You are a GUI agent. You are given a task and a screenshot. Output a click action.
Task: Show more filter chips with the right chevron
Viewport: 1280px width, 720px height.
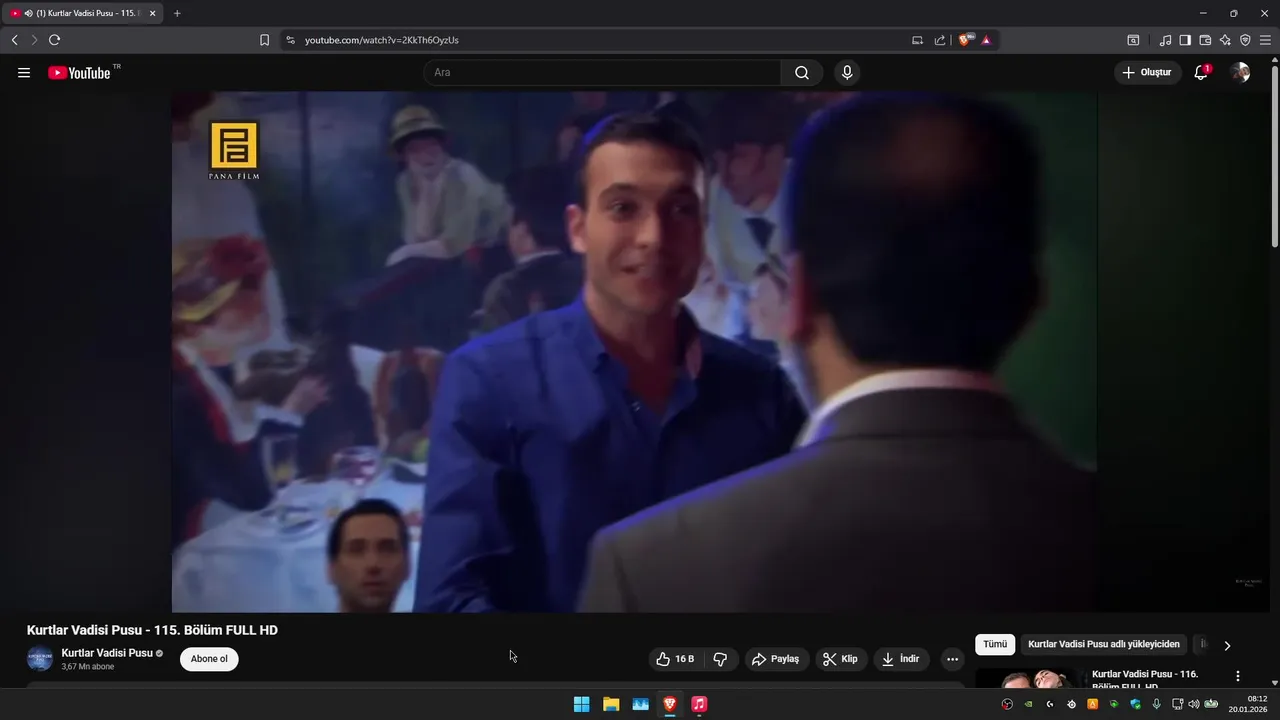pyautogui.click(x=1227, y=645)
